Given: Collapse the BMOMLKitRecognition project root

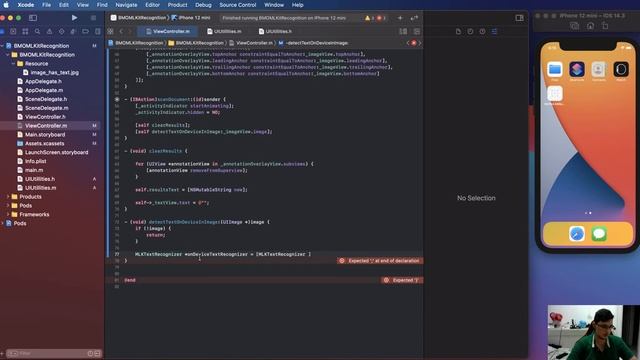Looking at the screenshot, I should click(x=2, y=46).
